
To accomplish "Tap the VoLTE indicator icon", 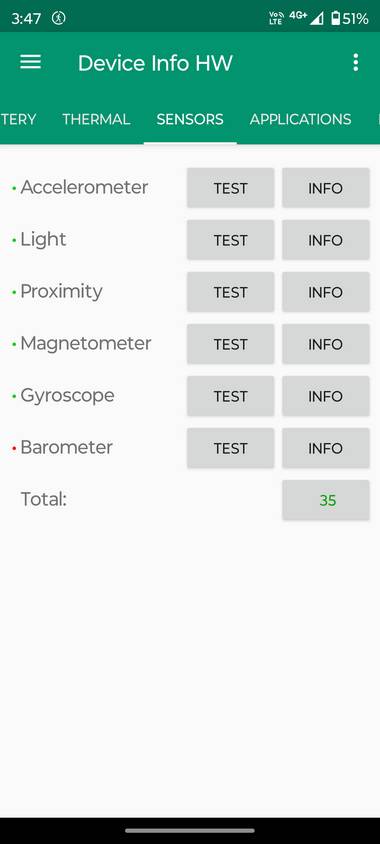I will [x=276, y=18].
